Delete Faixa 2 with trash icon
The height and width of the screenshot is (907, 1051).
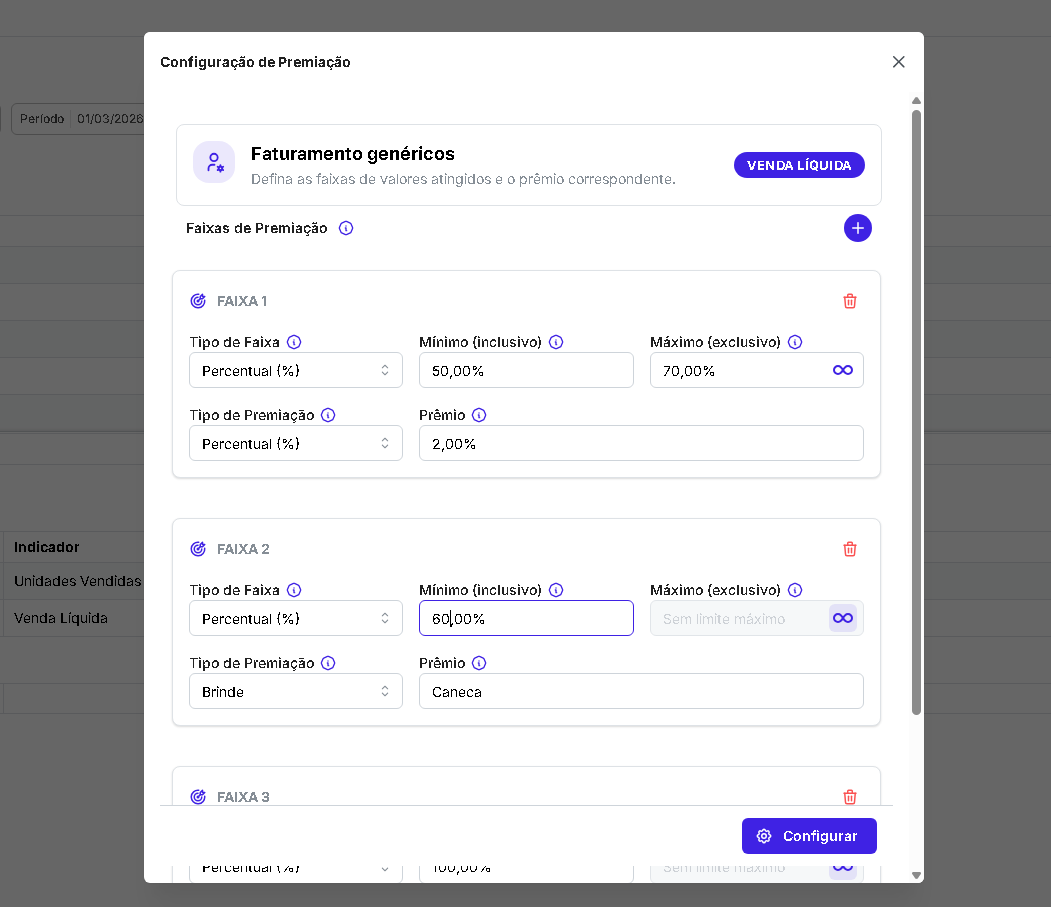click(x=849, y=549)
